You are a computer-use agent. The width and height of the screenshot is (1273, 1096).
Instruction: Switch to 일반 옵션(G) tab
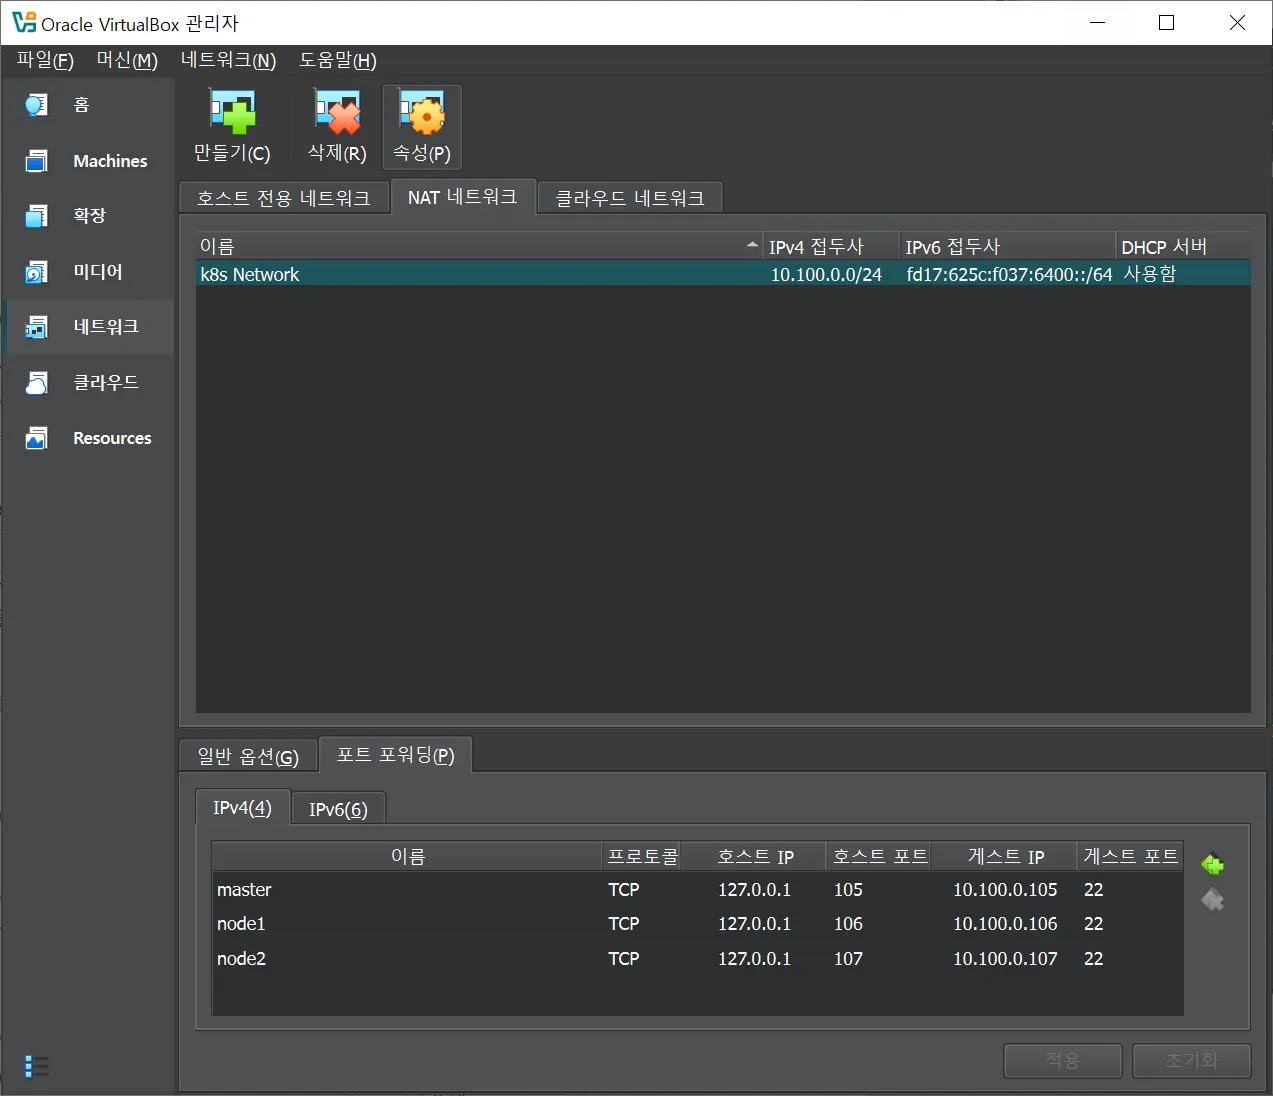tap(248, 756)
